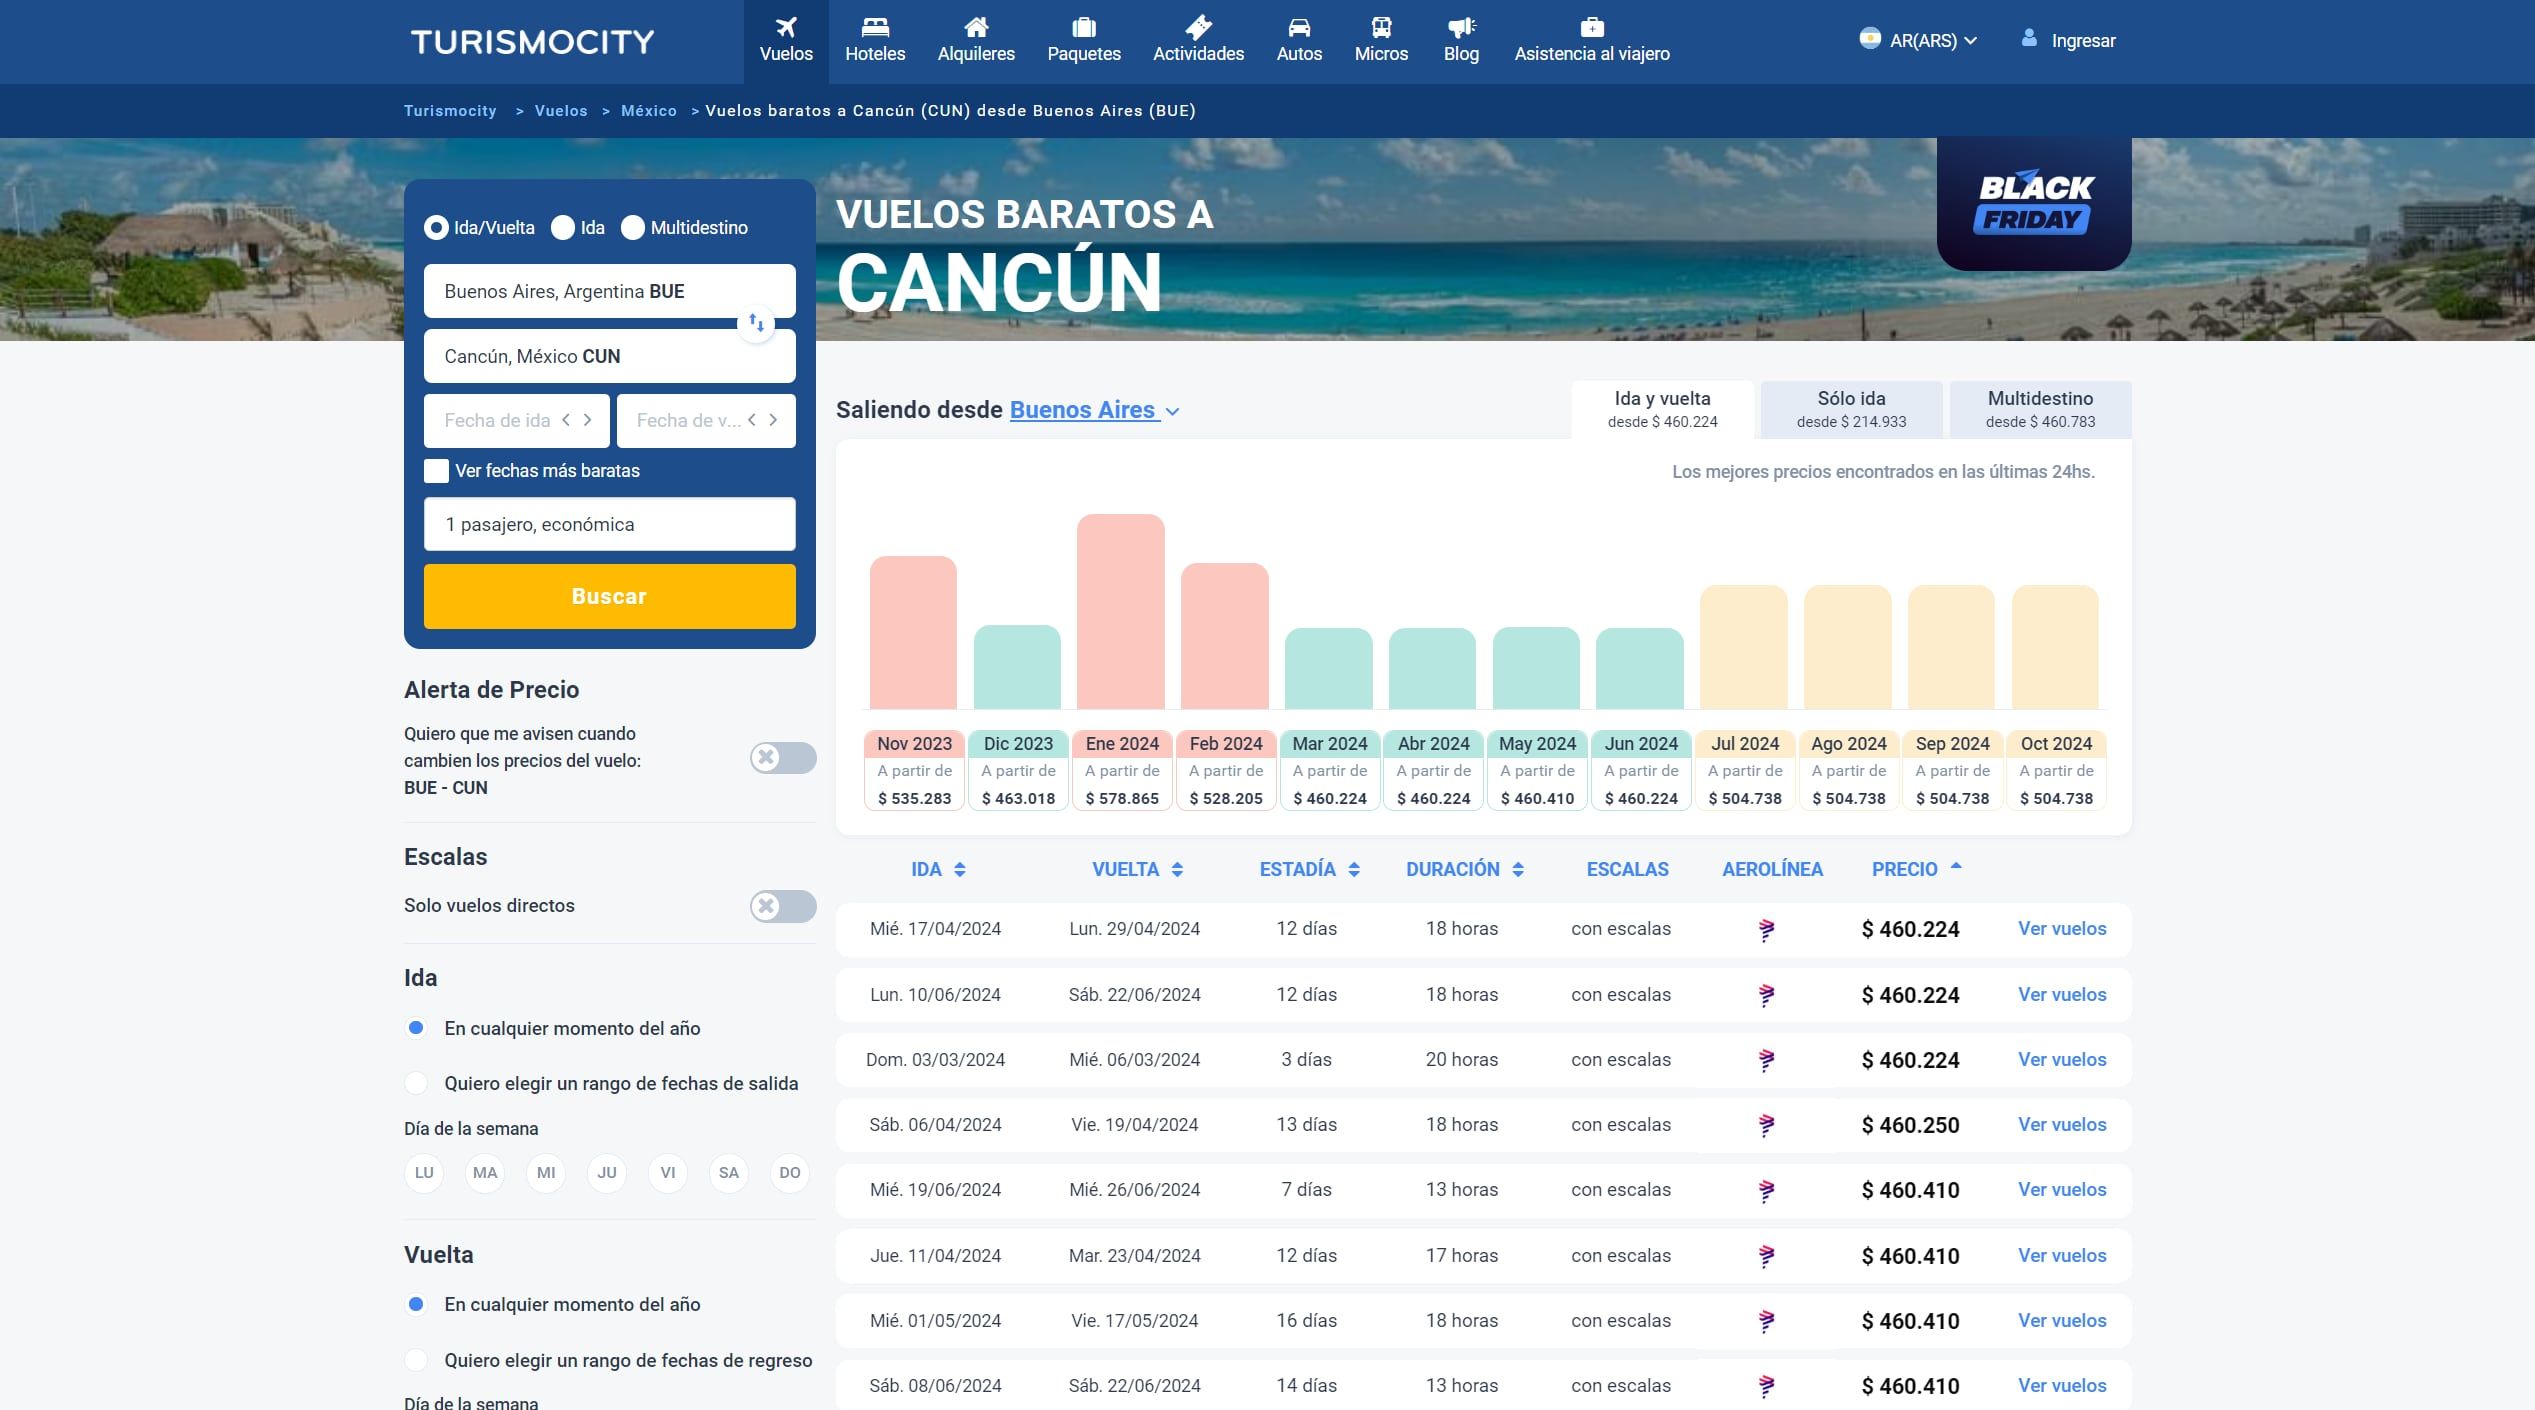The height and width of the screenshot is (1410, 2535).
Task: Expand the Saliendo desde Buenos Aires selector
Action: click(1083, 410)
